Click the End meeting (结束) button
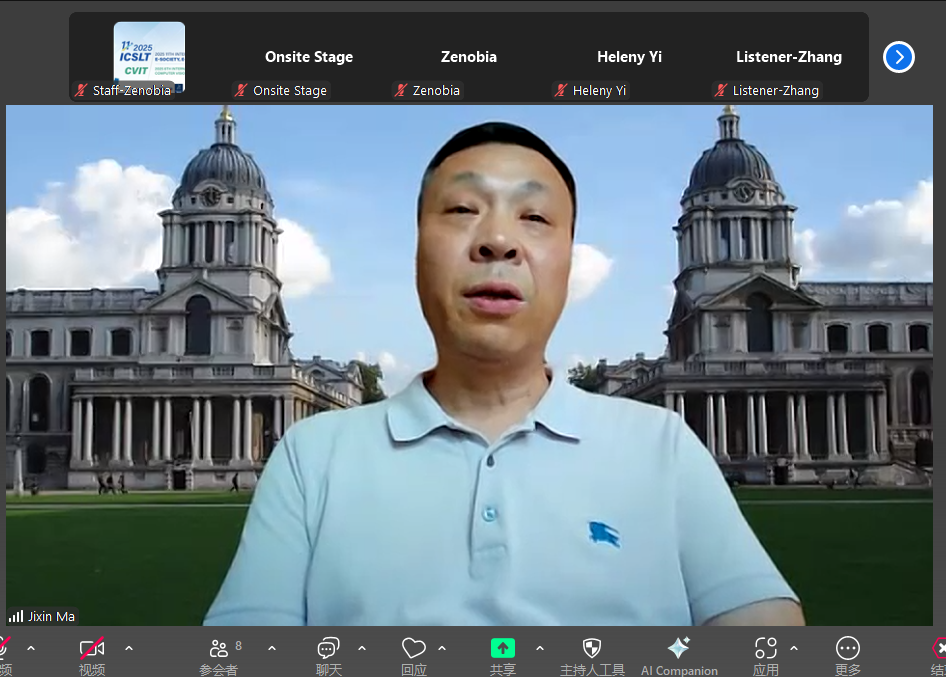 [x=938, y=649]
